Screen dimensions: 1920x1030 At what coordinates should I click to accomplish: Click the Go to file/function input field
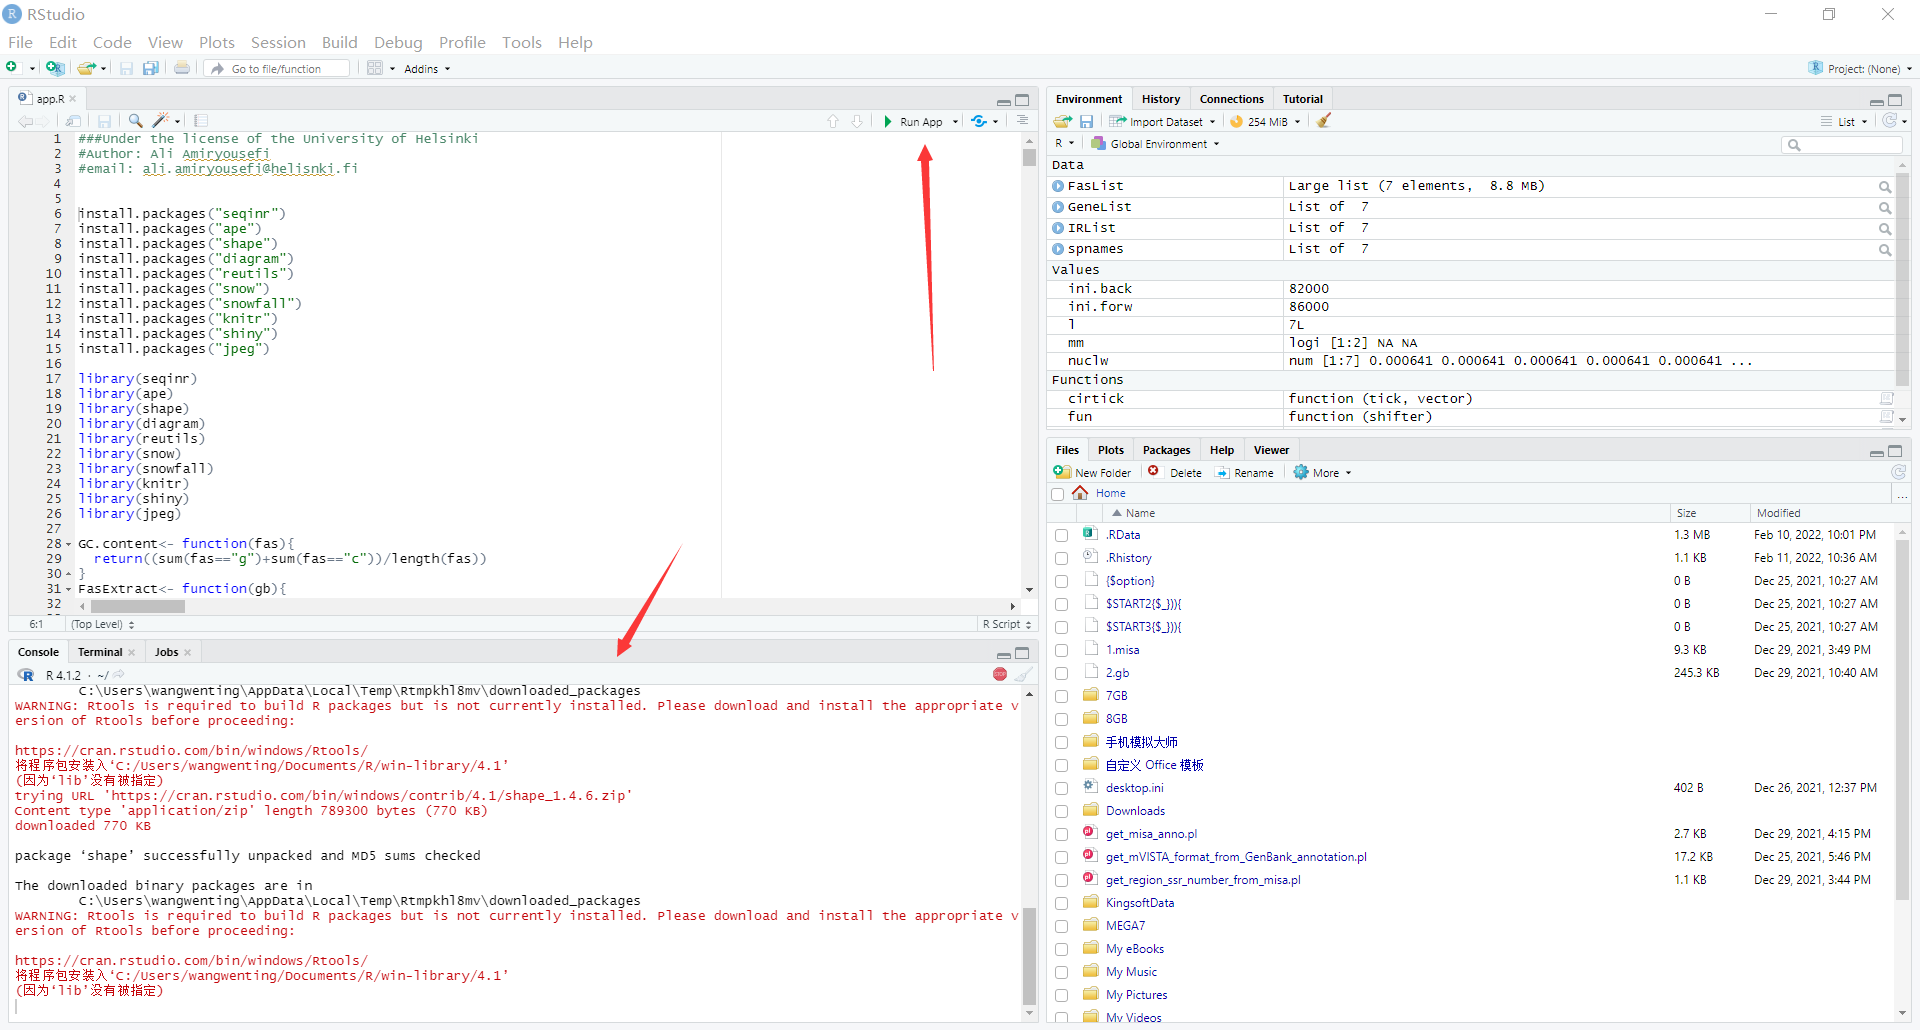(x=277, y=69)
